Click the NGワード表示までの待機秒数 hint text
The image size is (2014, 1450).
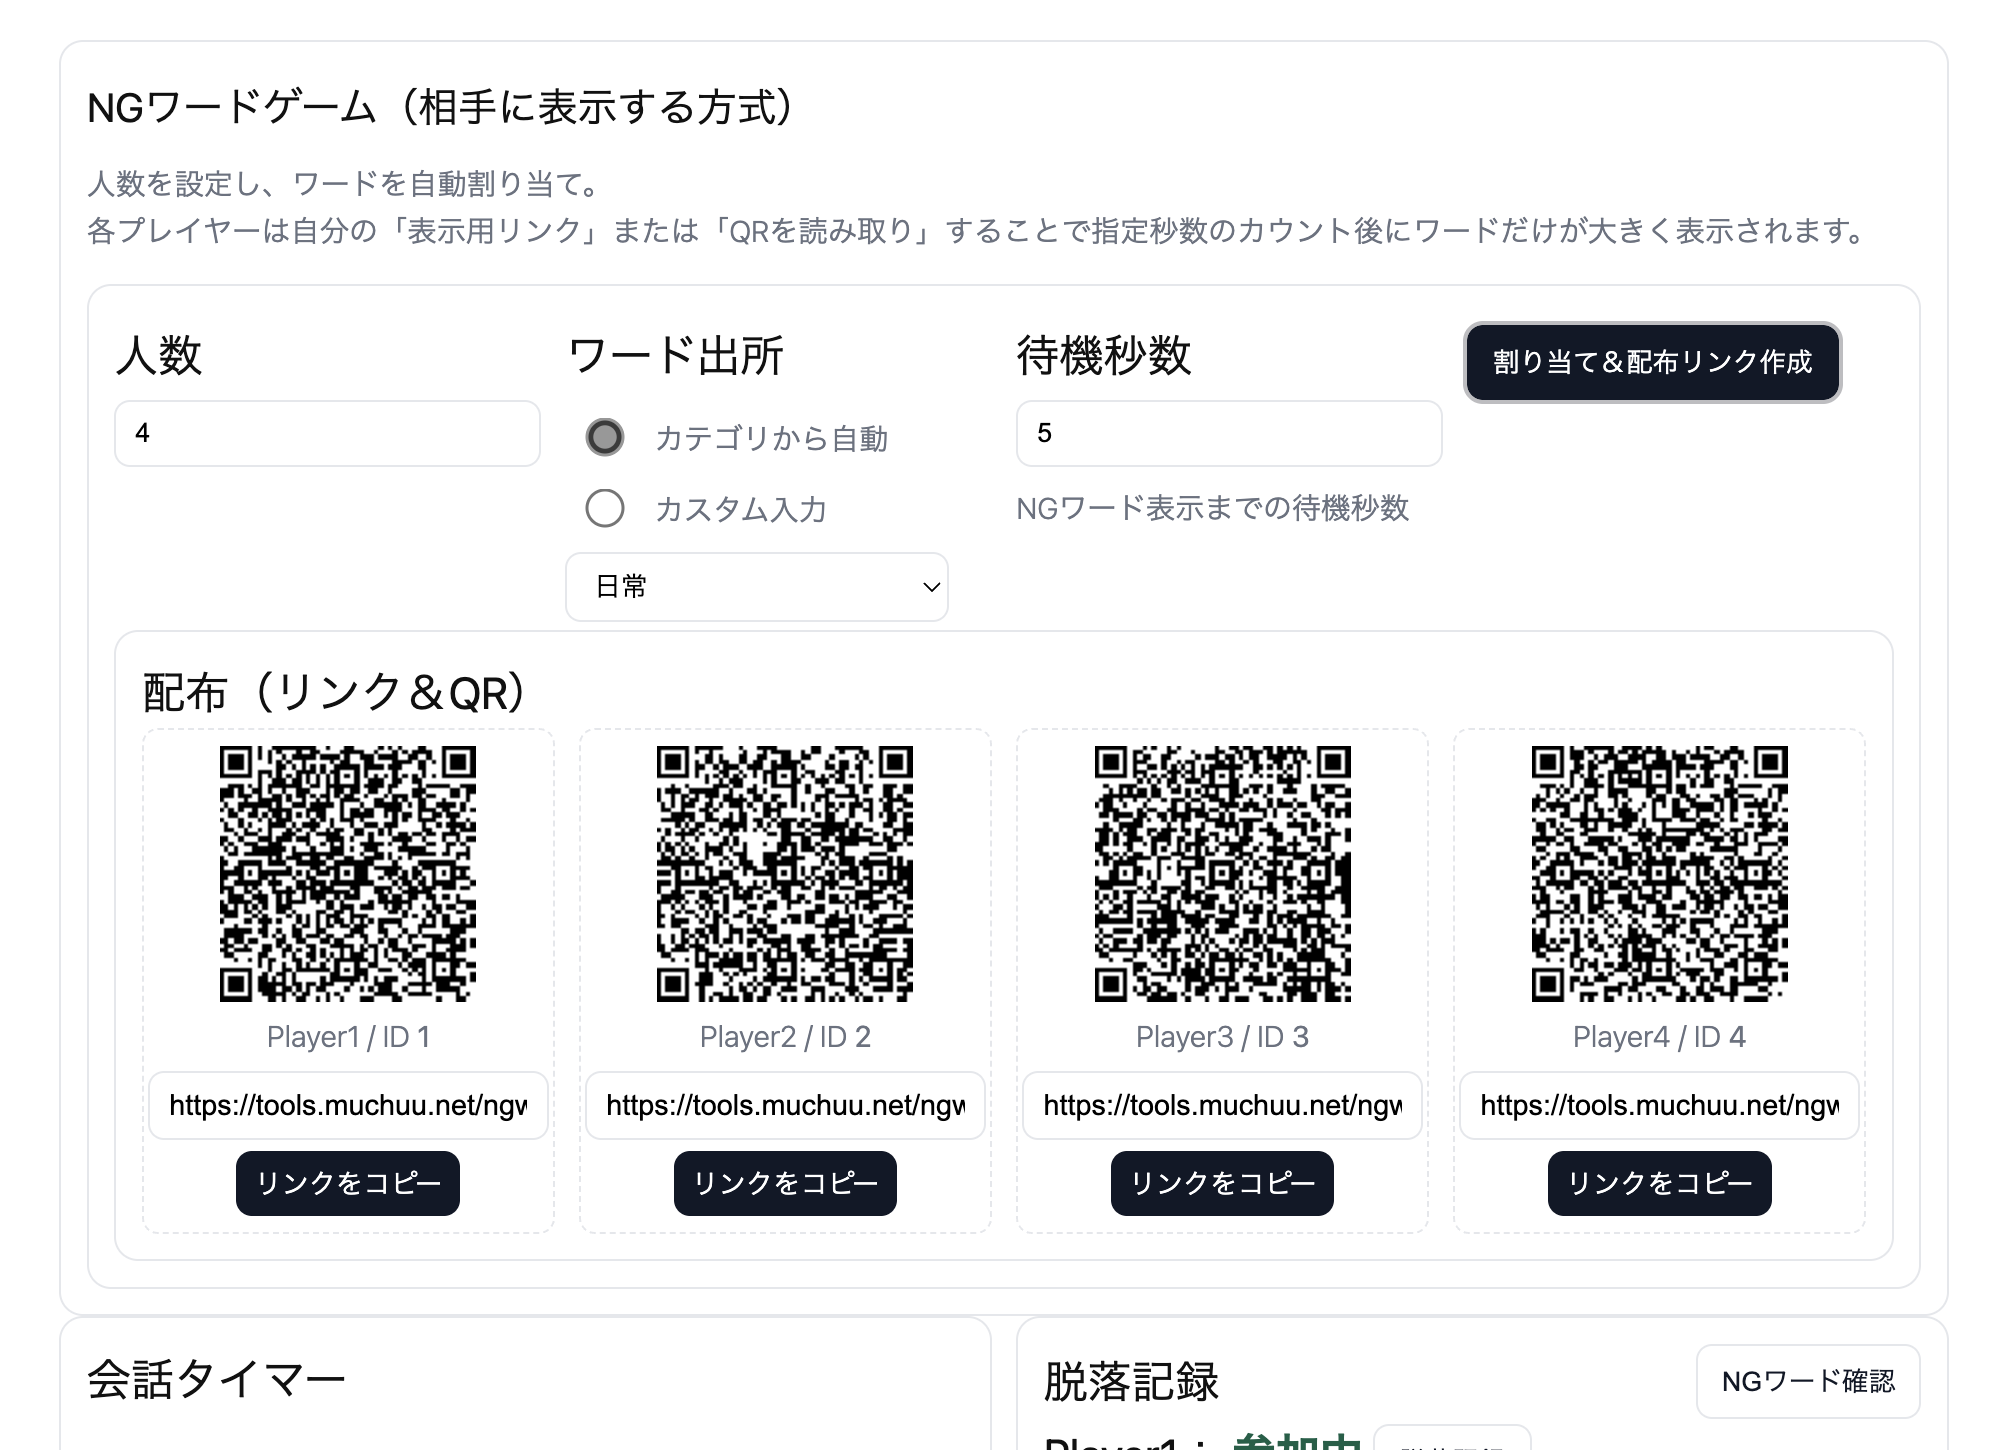pyautogui.click(x=1212, y=508)
